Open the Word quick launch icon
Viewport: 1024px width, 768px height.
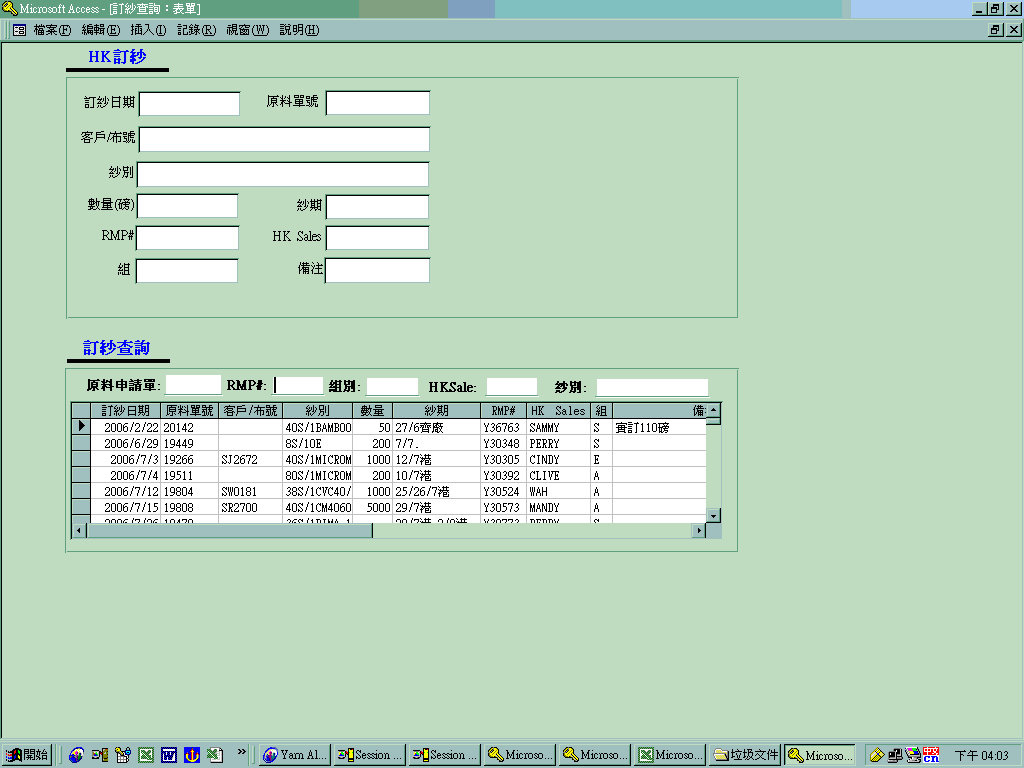click(x=168, y=755)
